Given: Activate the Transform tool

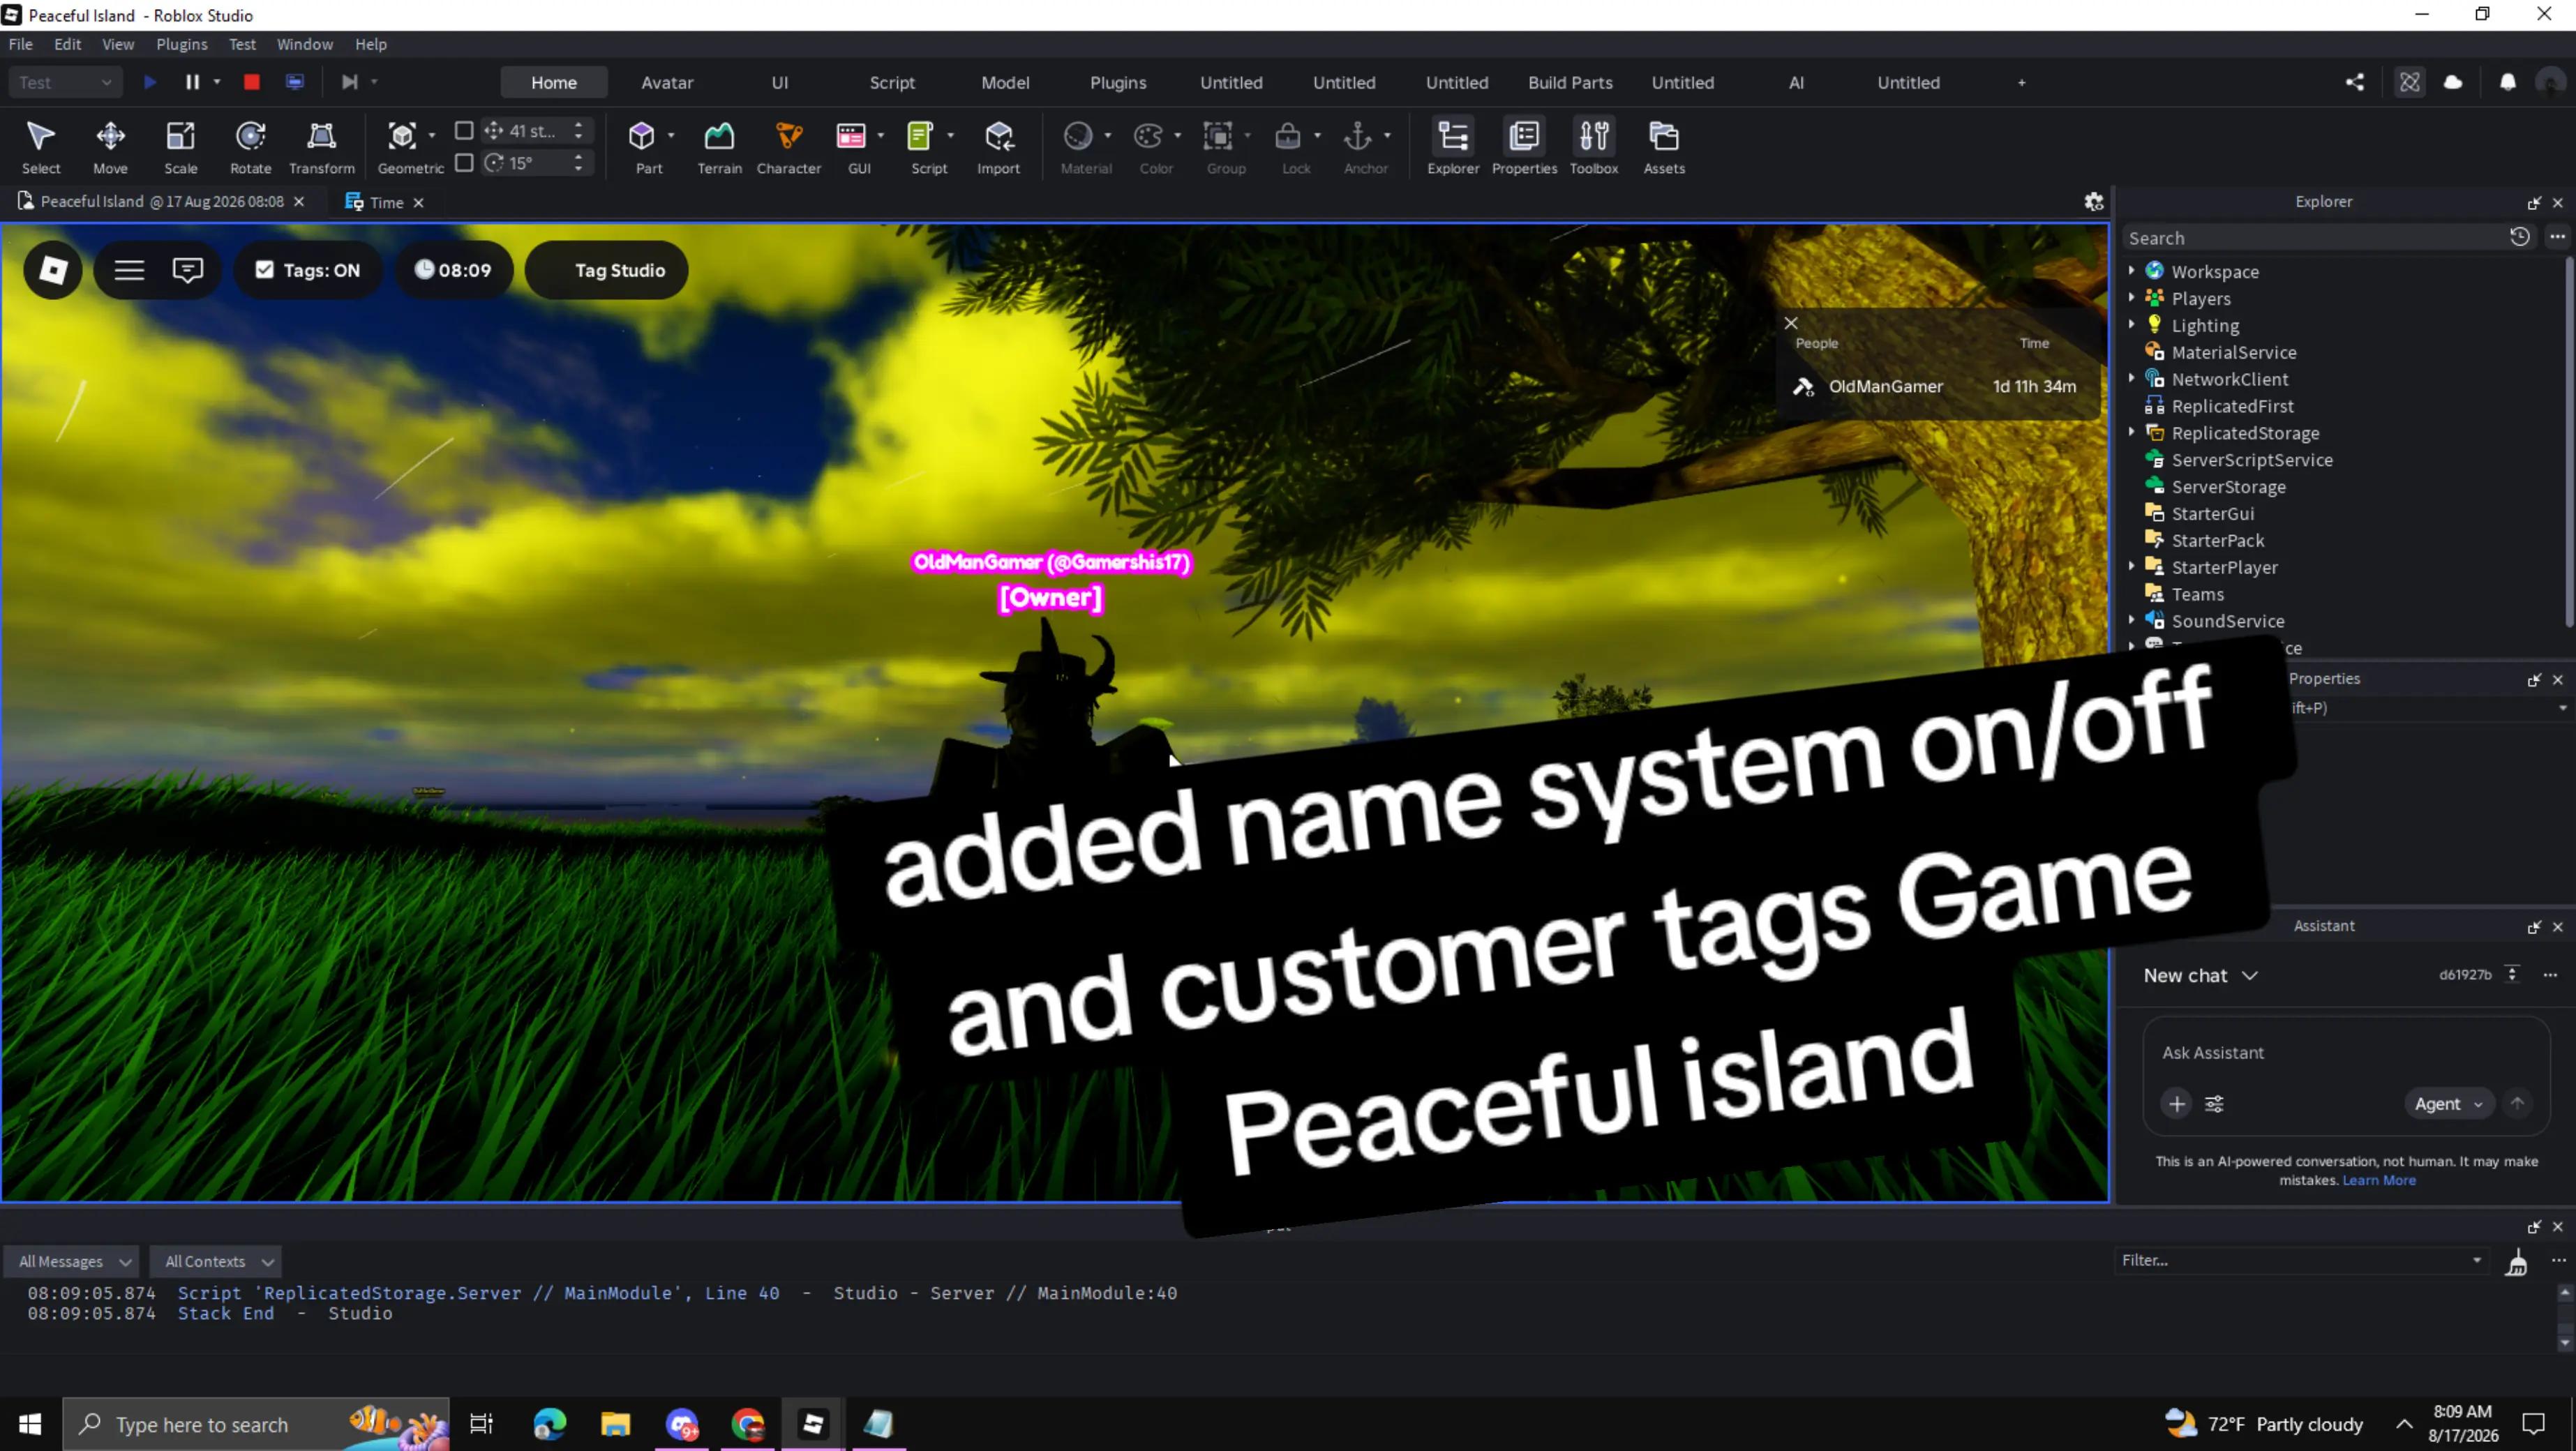Looking at the screenshot, I should click(x=321, y=146).
